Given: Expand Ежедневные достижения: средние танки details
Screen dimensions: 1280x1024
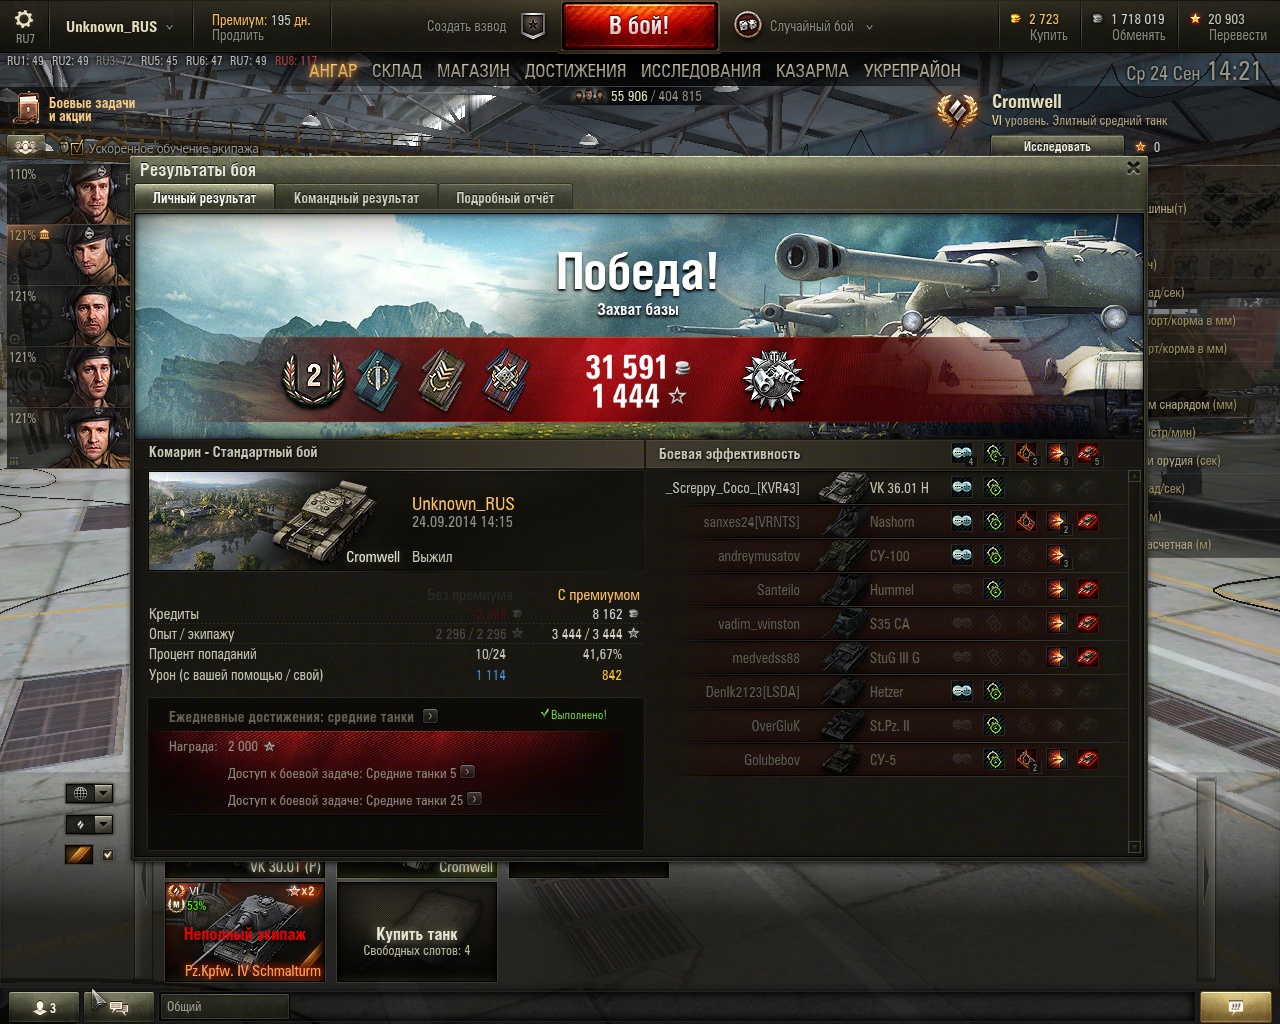Looking at the screenshot, I should click(430, 716).
